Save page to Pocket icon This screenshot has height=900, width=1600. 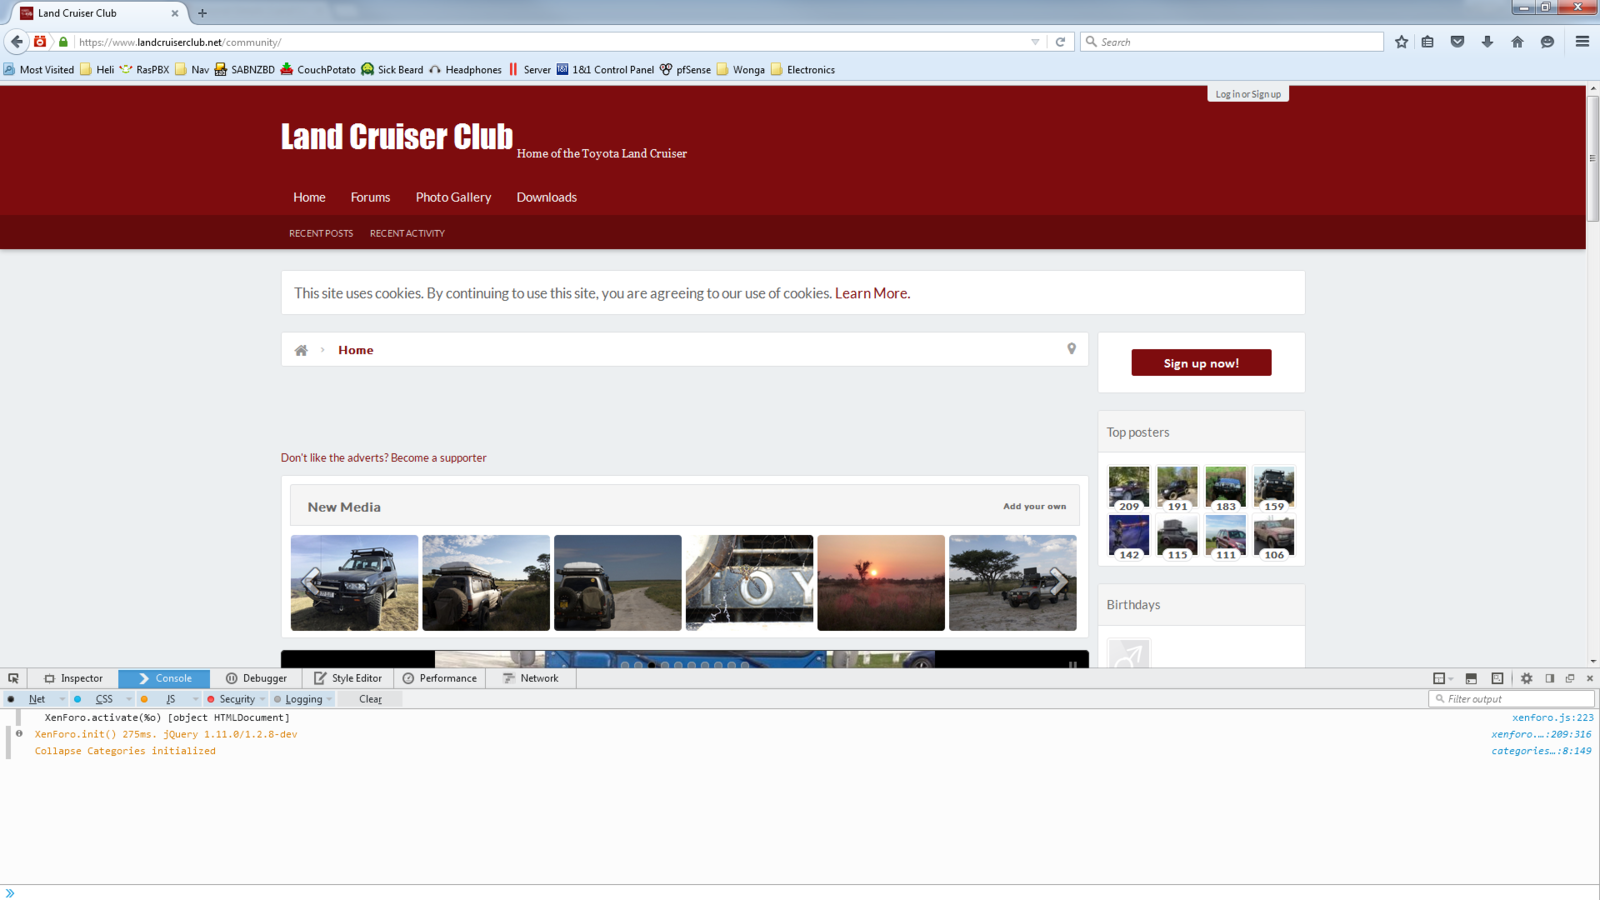coord(1457,42)
